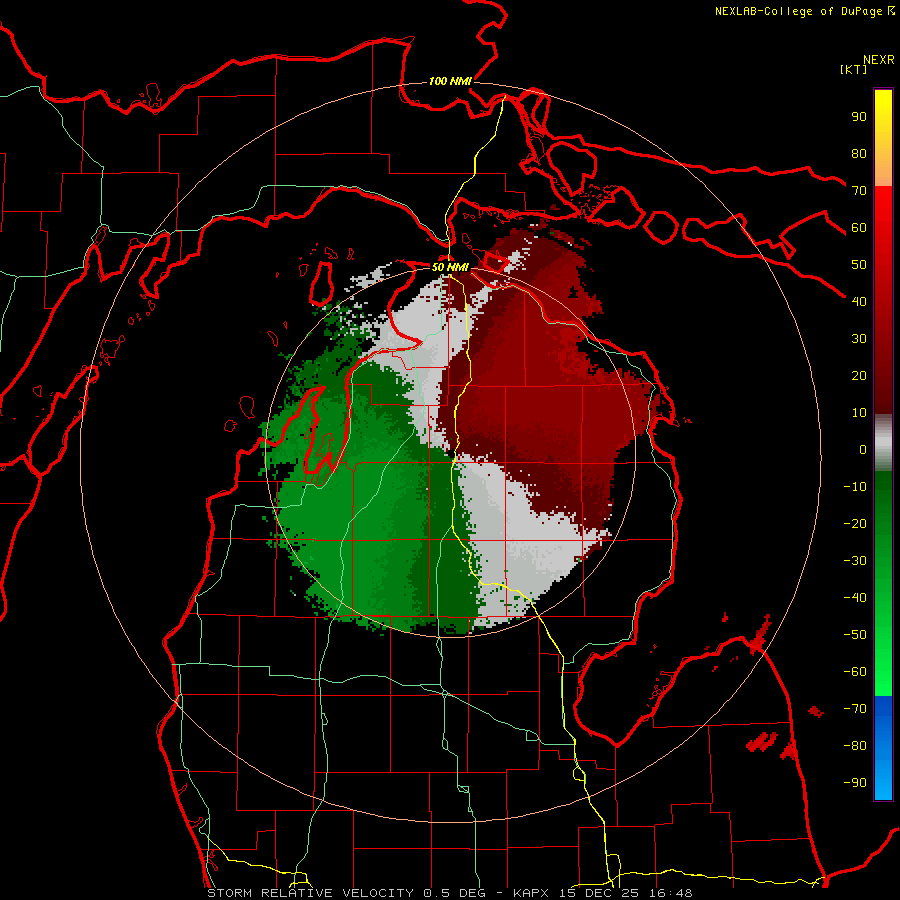Click the blue bottom segment of color bar
Viewport: 900px width, 900px height.
point(883,748)
